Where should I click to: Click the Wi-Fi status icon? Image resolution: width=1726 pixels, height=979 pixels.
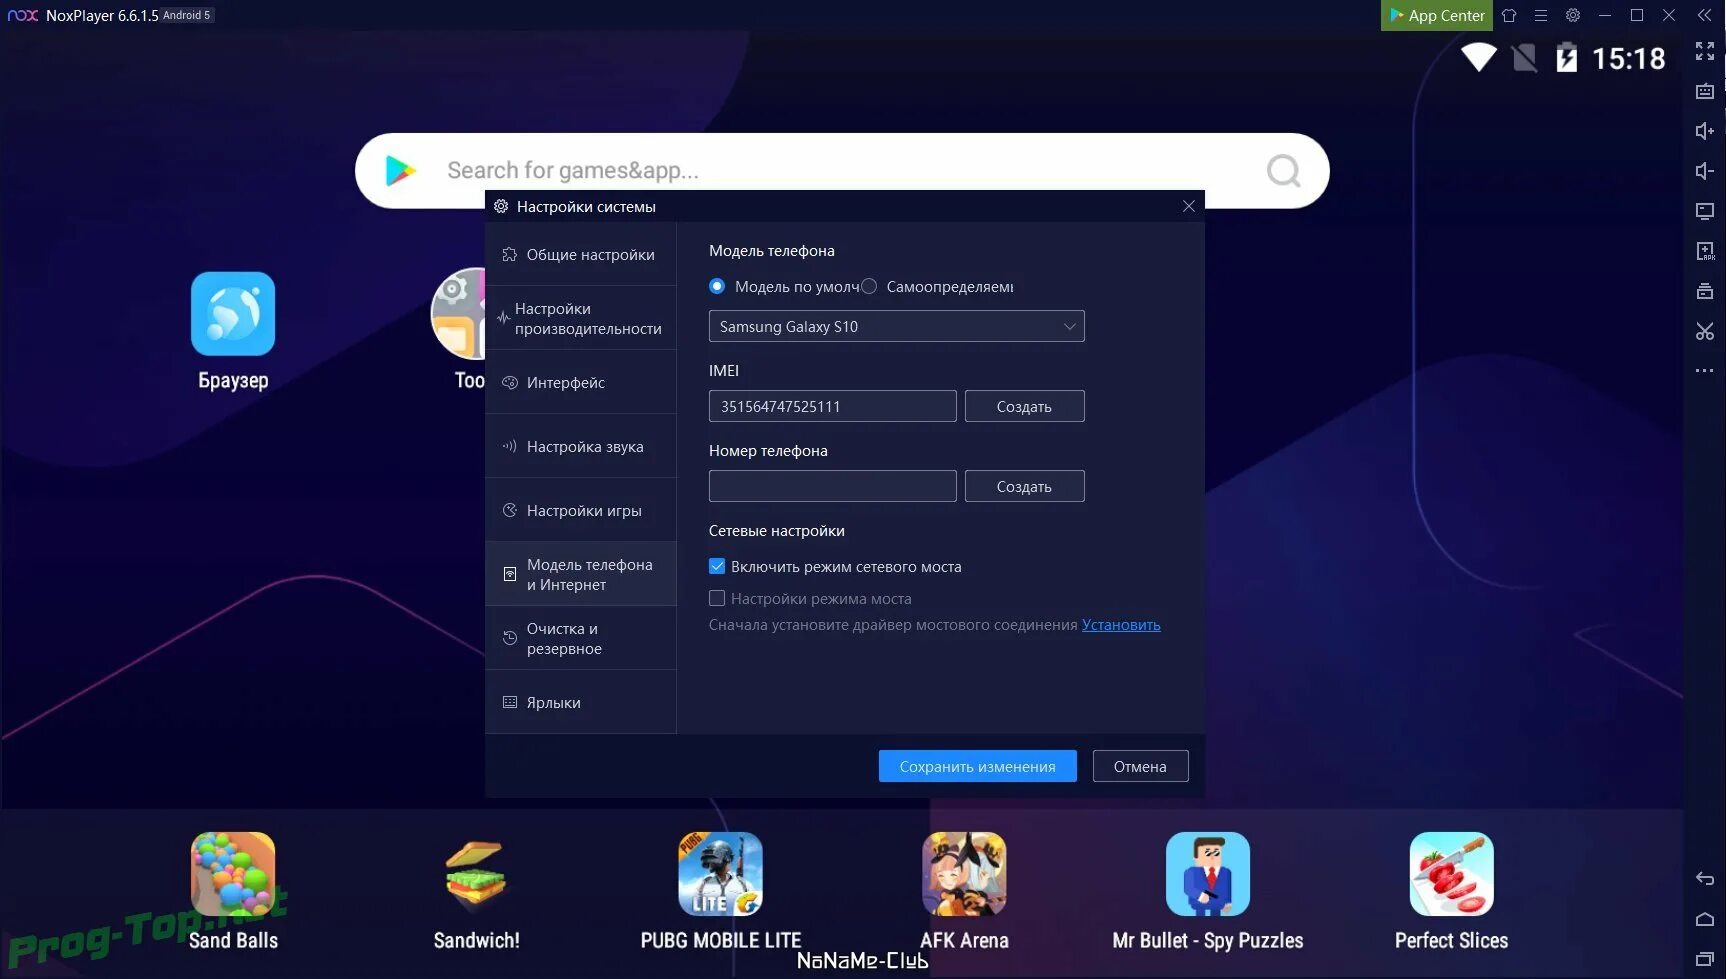(1479, 57)
